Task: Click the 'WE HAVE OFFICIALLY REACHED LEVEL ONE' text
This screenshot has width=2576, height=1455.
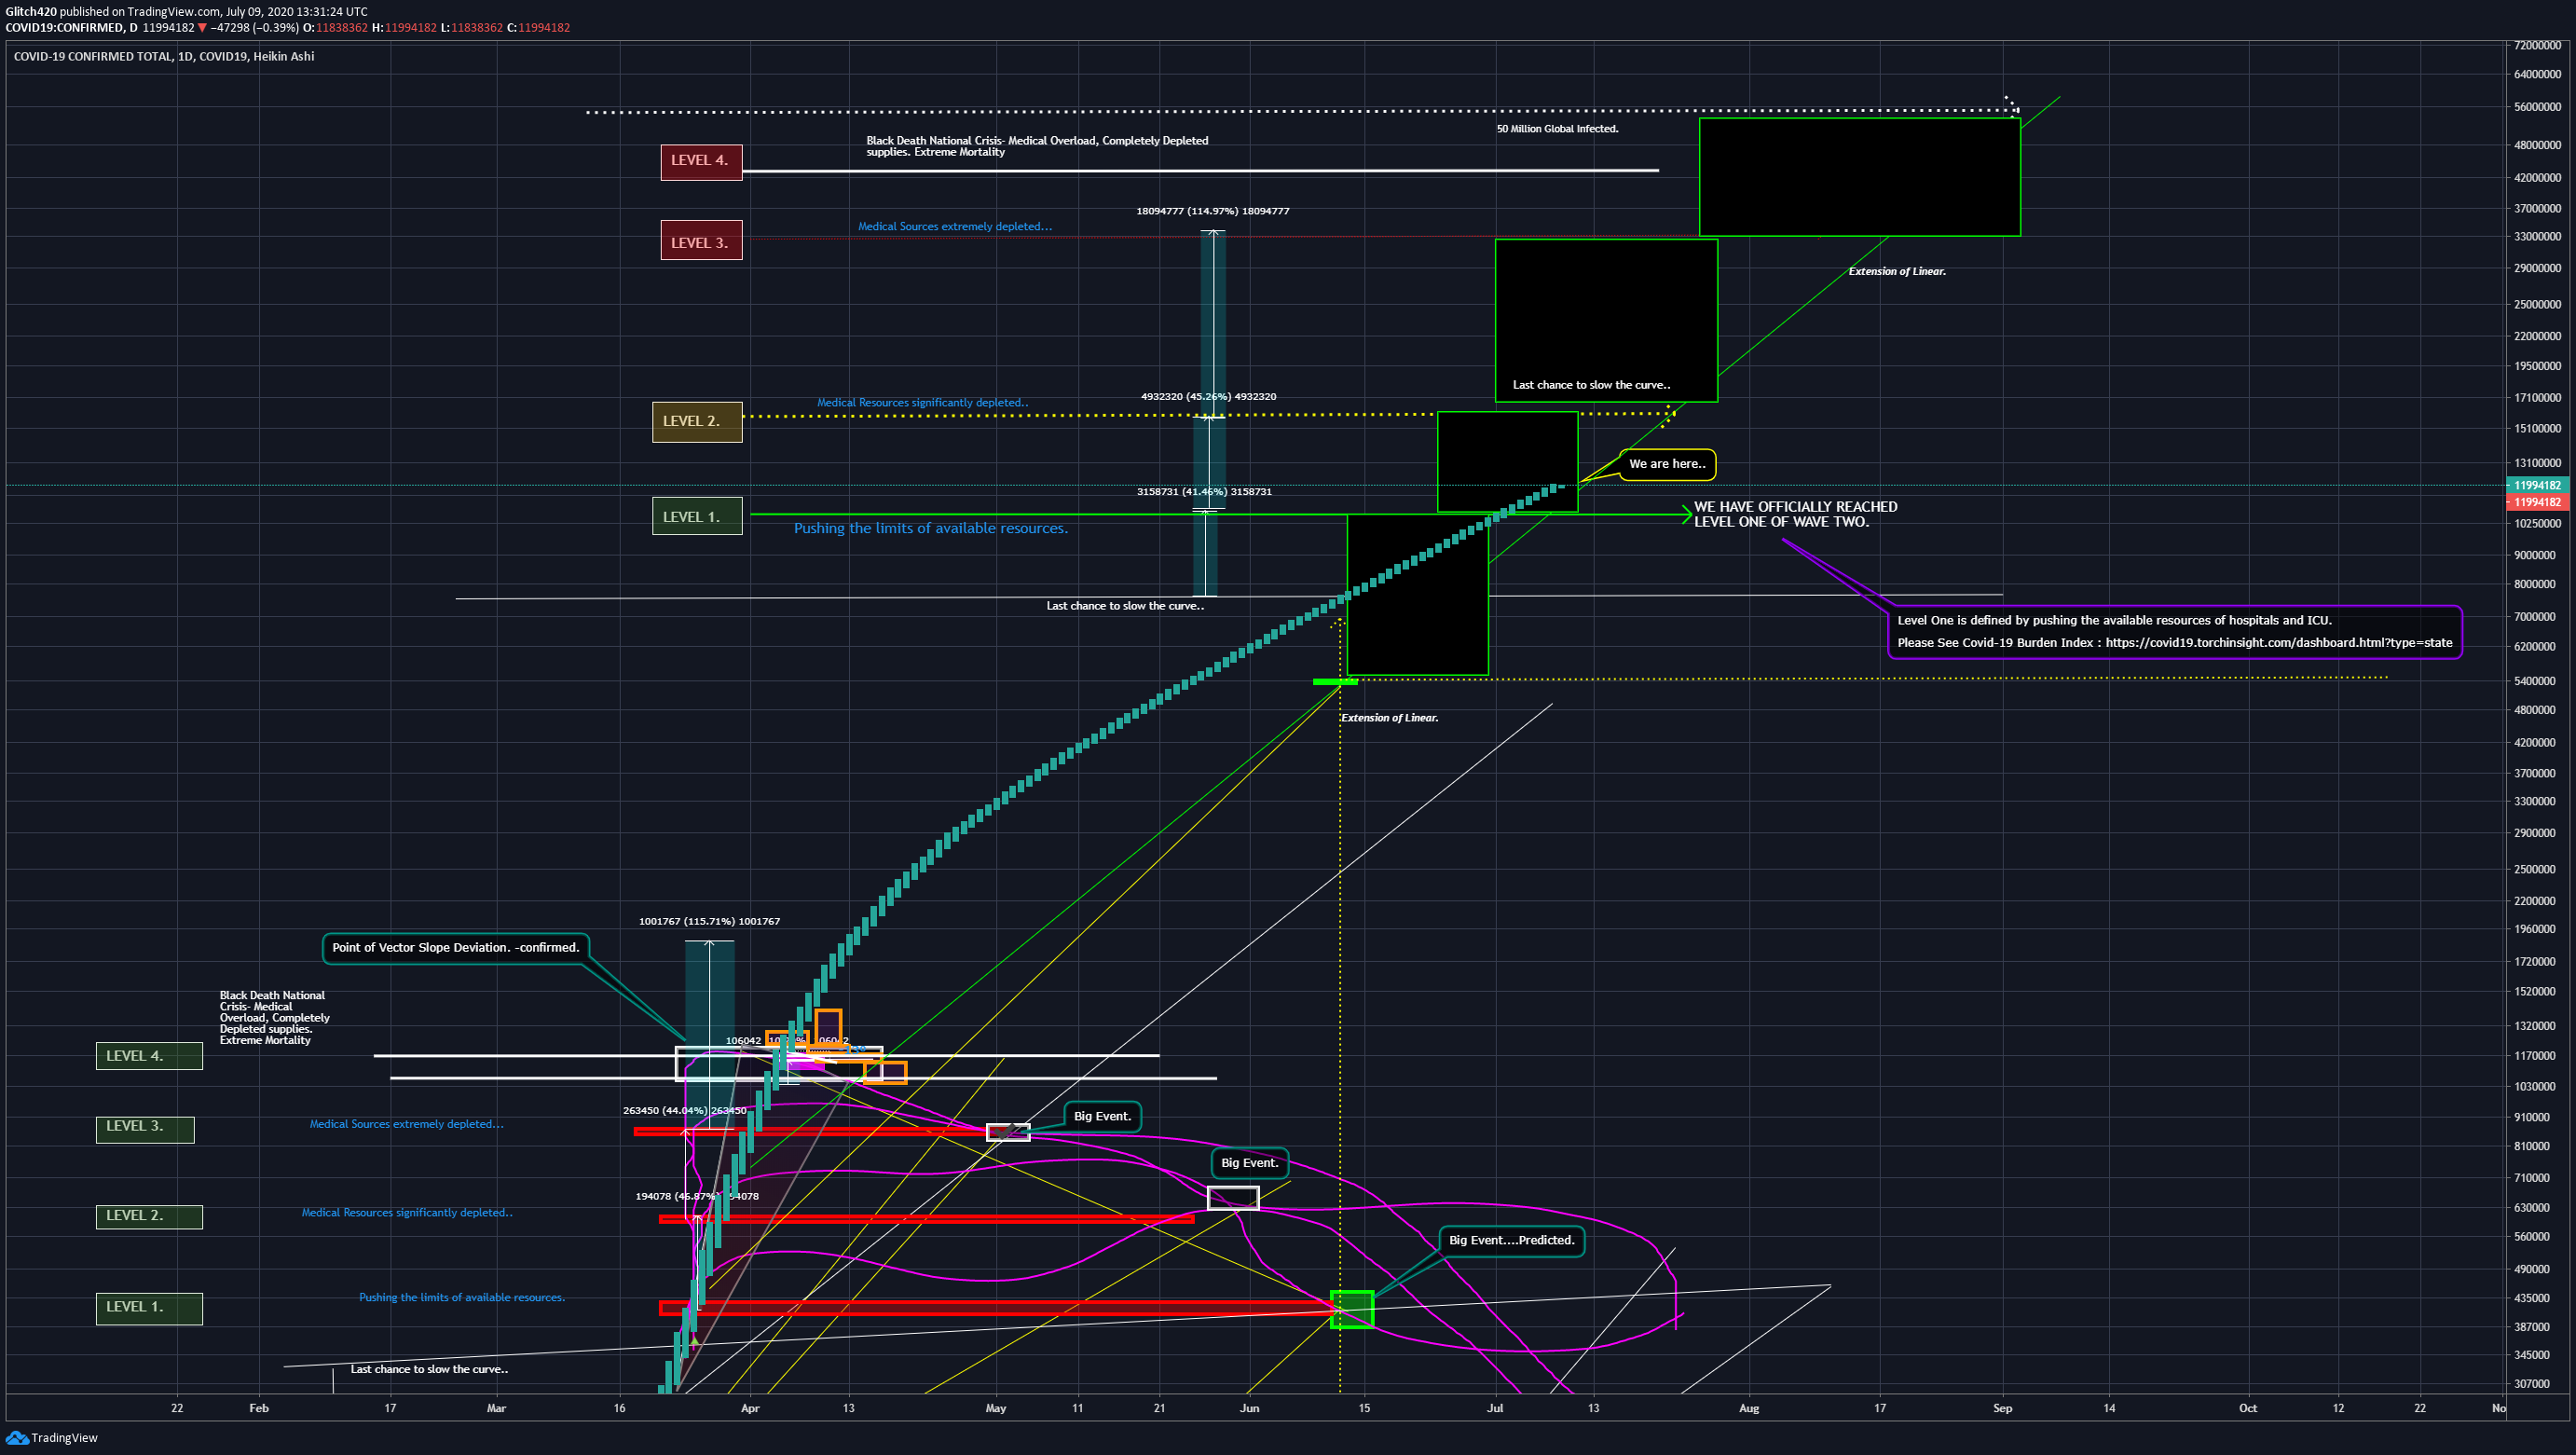Action: pos(1795,514)
